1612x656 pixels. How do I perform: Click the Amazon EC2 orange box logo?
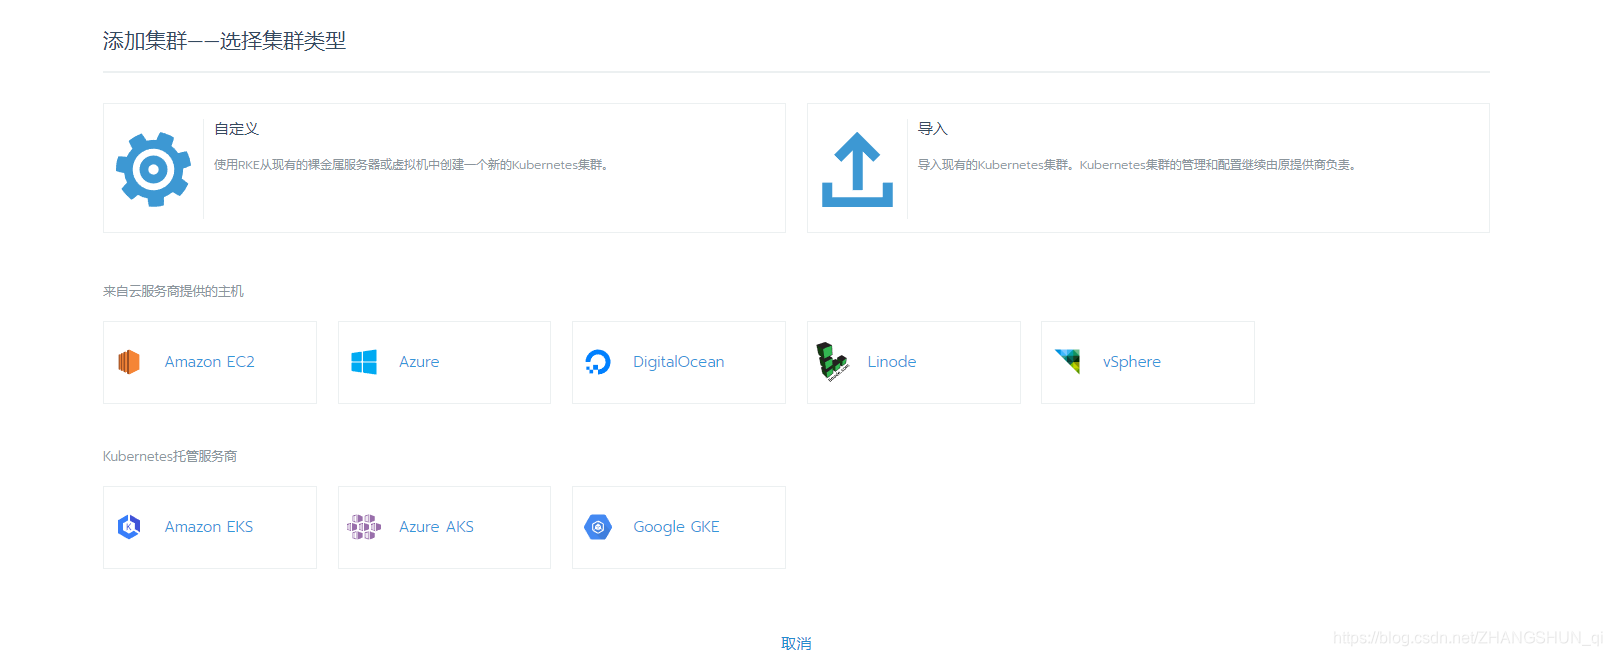point(129,362)
